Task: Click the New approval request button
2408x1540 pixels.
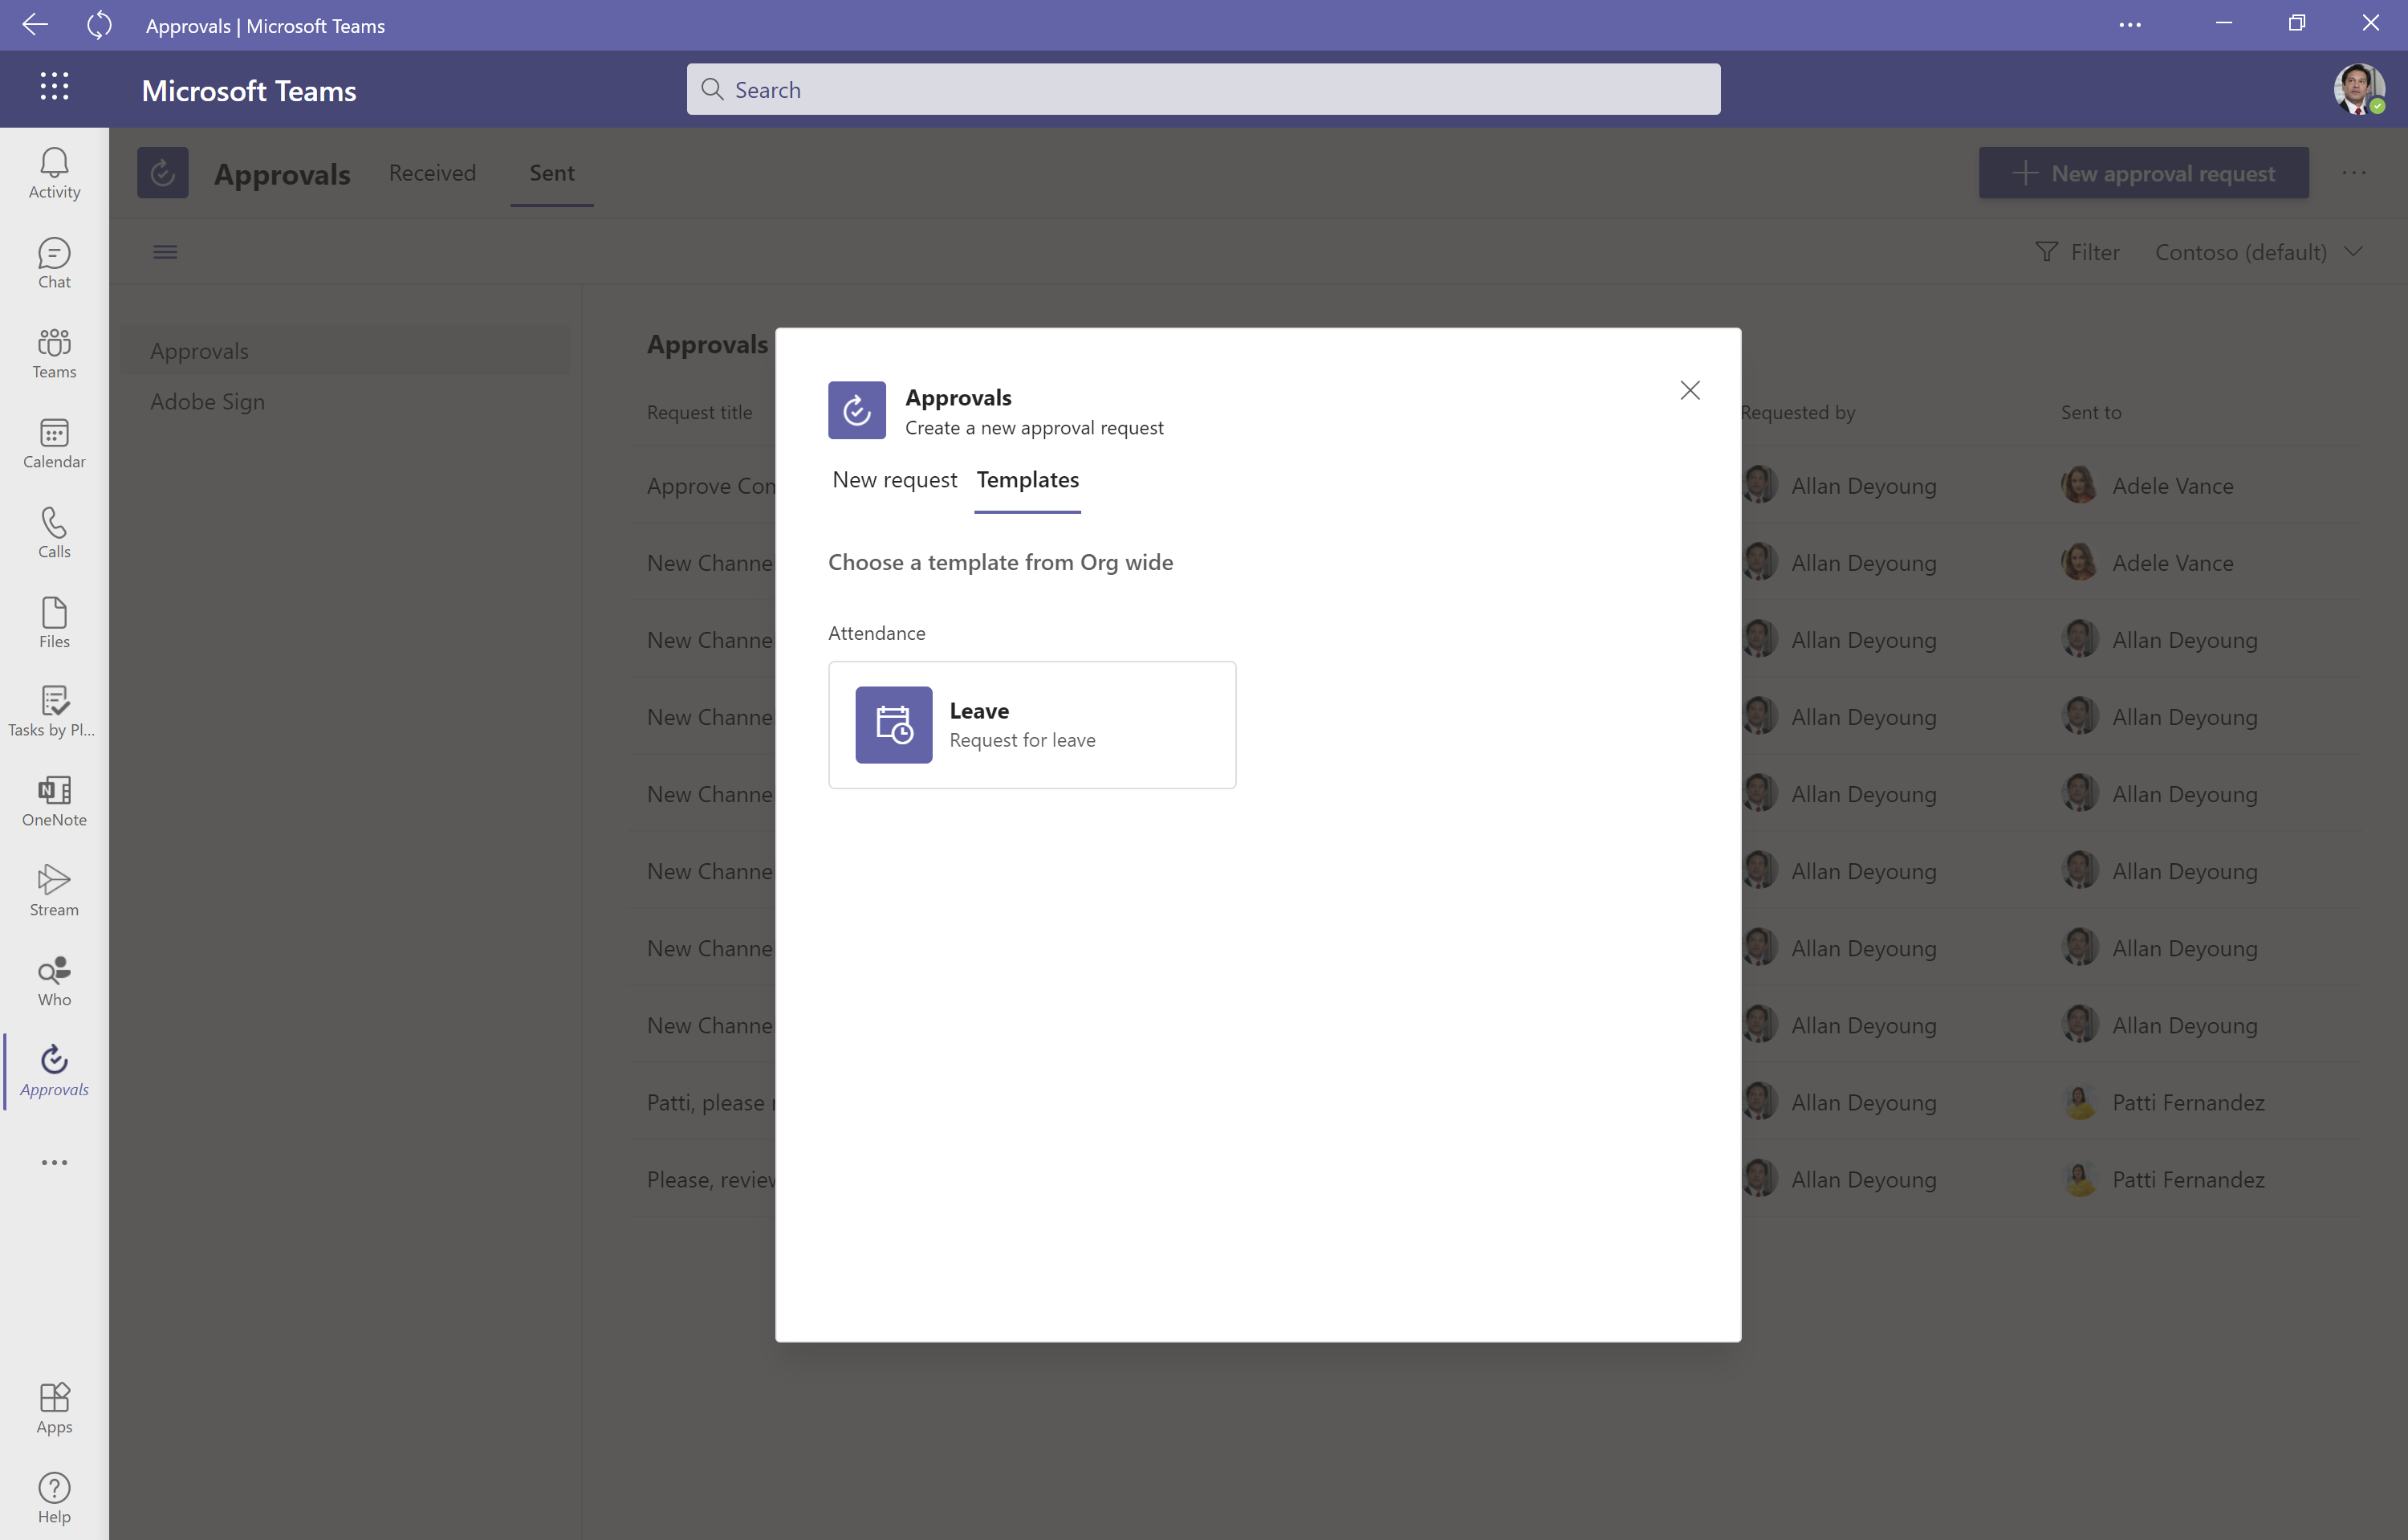Action: [2143, 172]
